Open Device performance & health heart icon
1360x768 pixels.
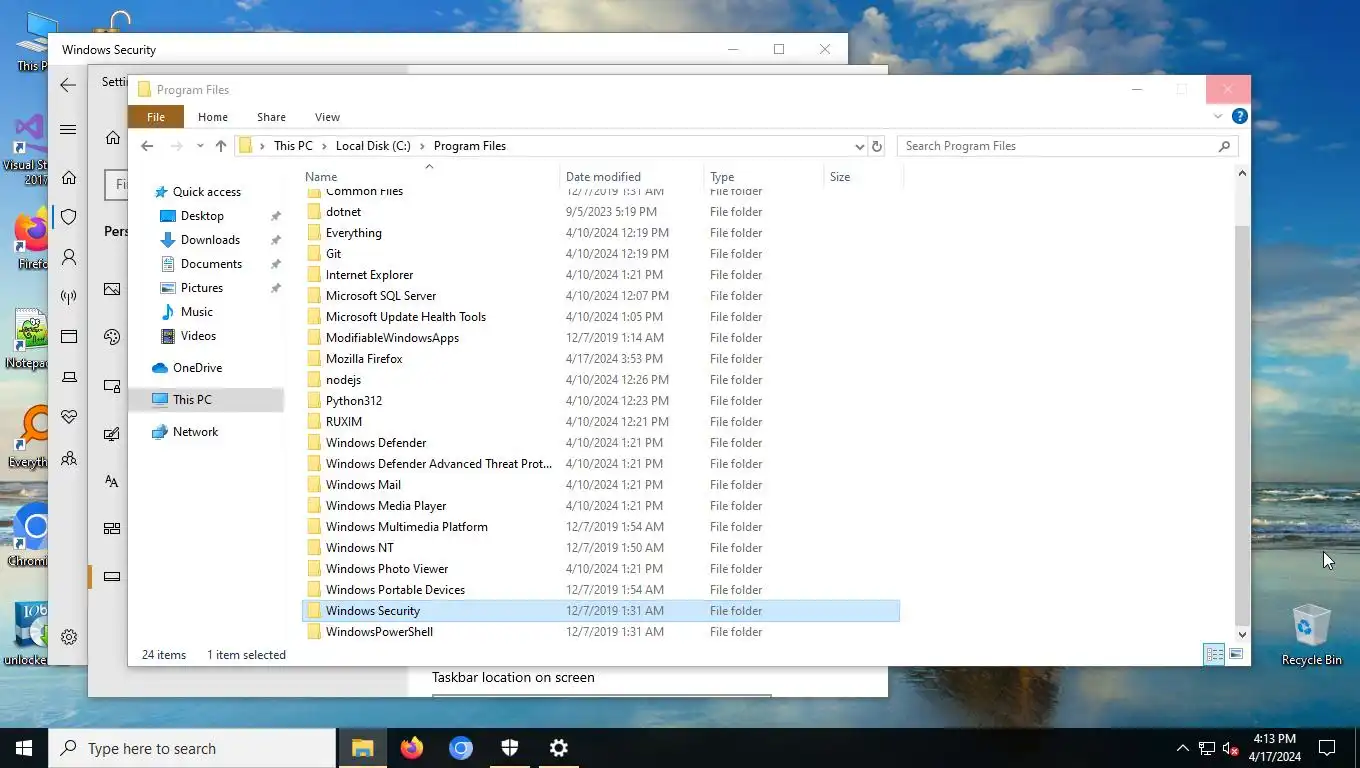coord(69,417)
